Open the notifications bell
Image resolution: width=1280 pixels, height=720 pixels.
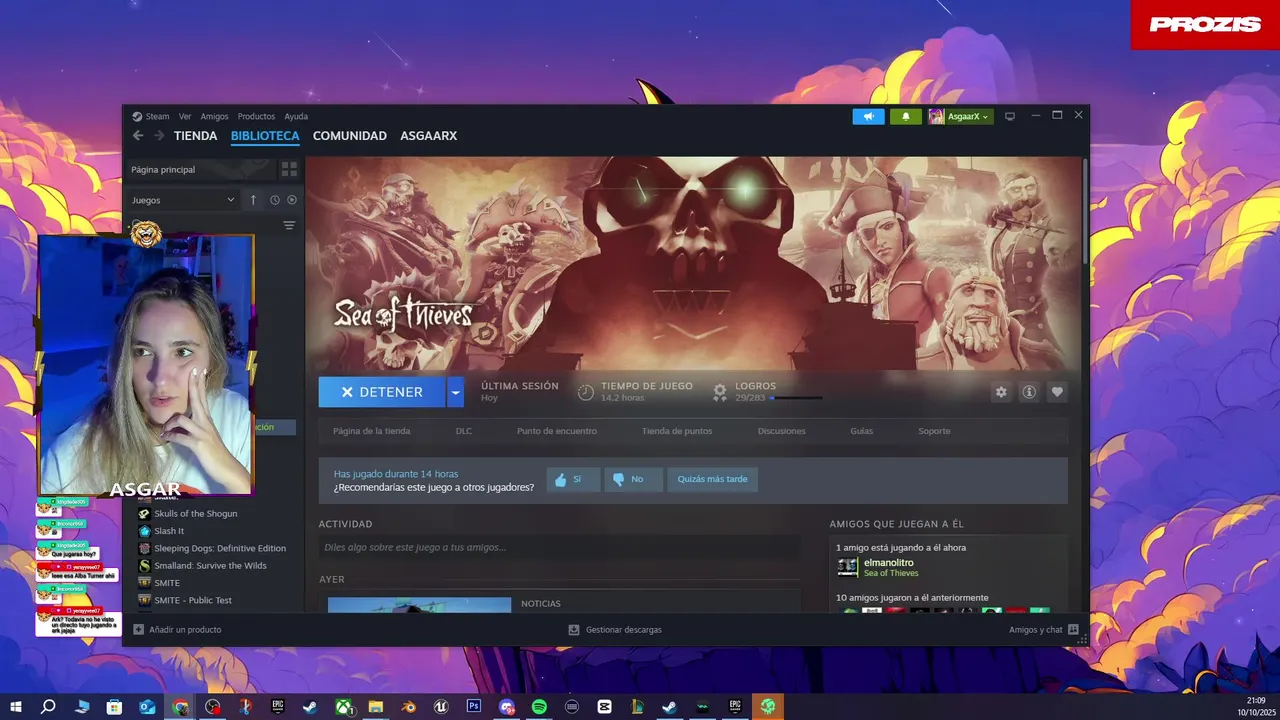[906, 117]
